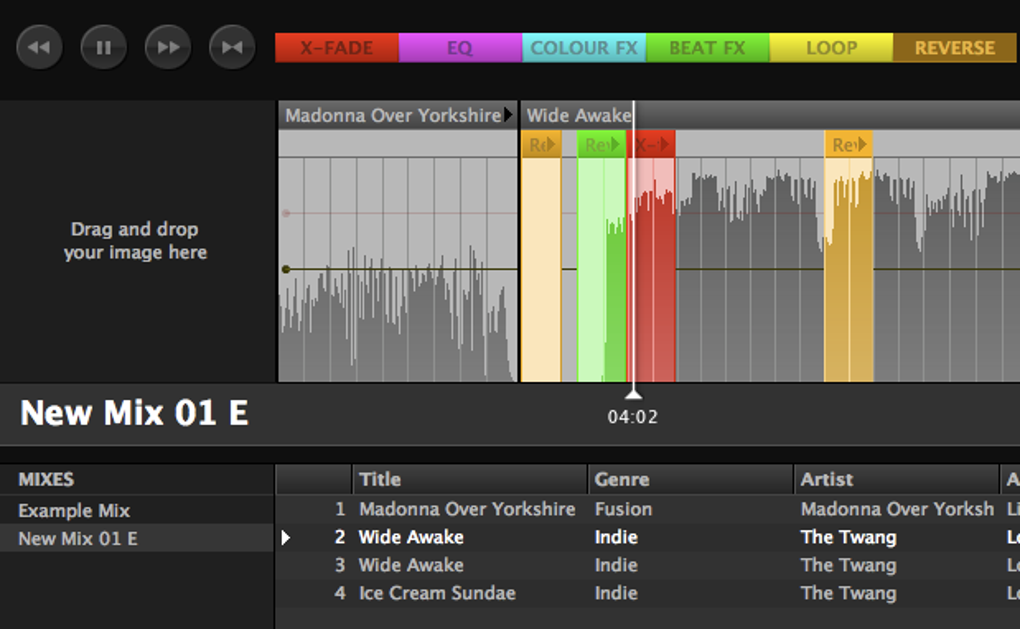Select the LOOP effect button
1020x629 pixels.
(x=831, y=48)
